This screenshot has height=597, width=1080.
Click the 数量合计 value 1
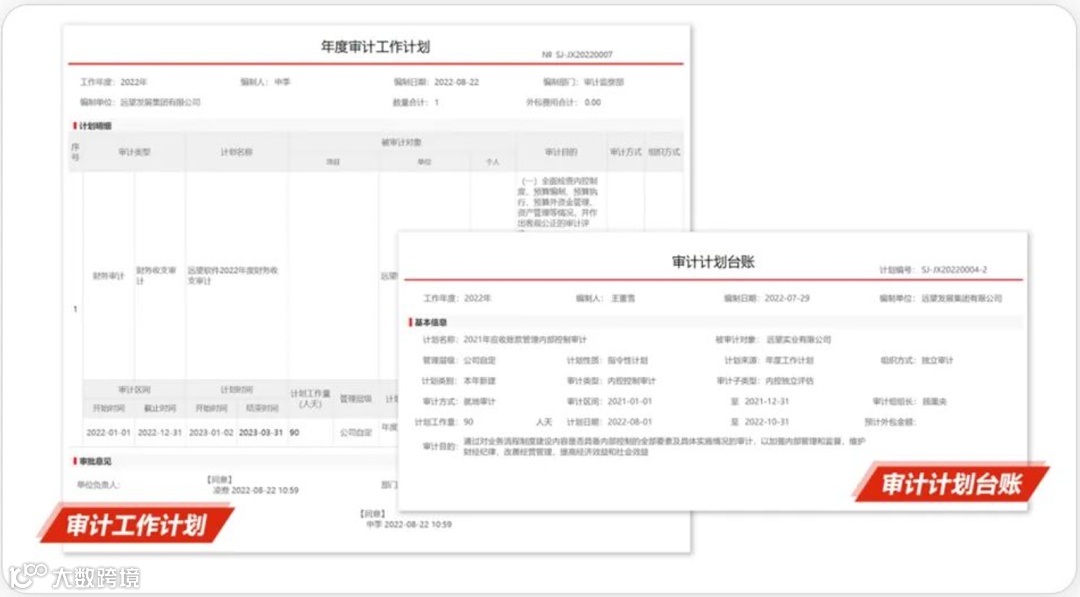coord(437,103)
